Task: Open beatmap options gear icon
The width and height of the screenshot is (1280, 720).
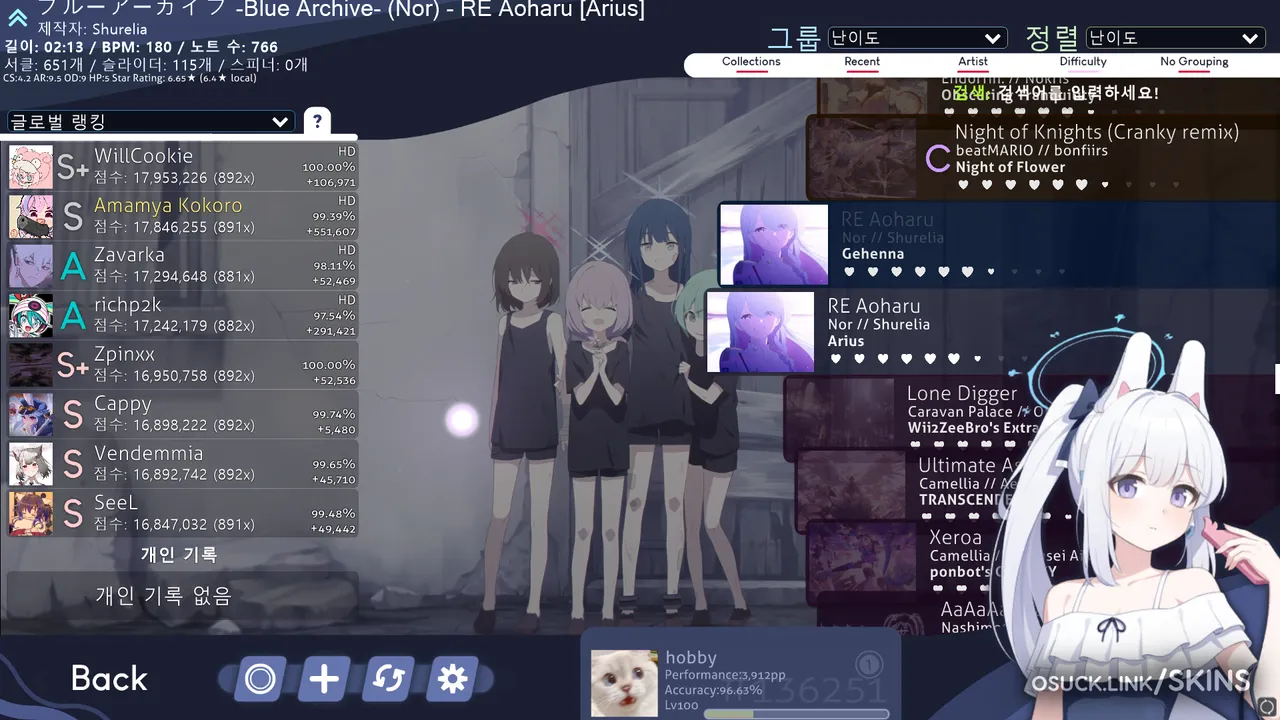Action: tap(452, 679)
